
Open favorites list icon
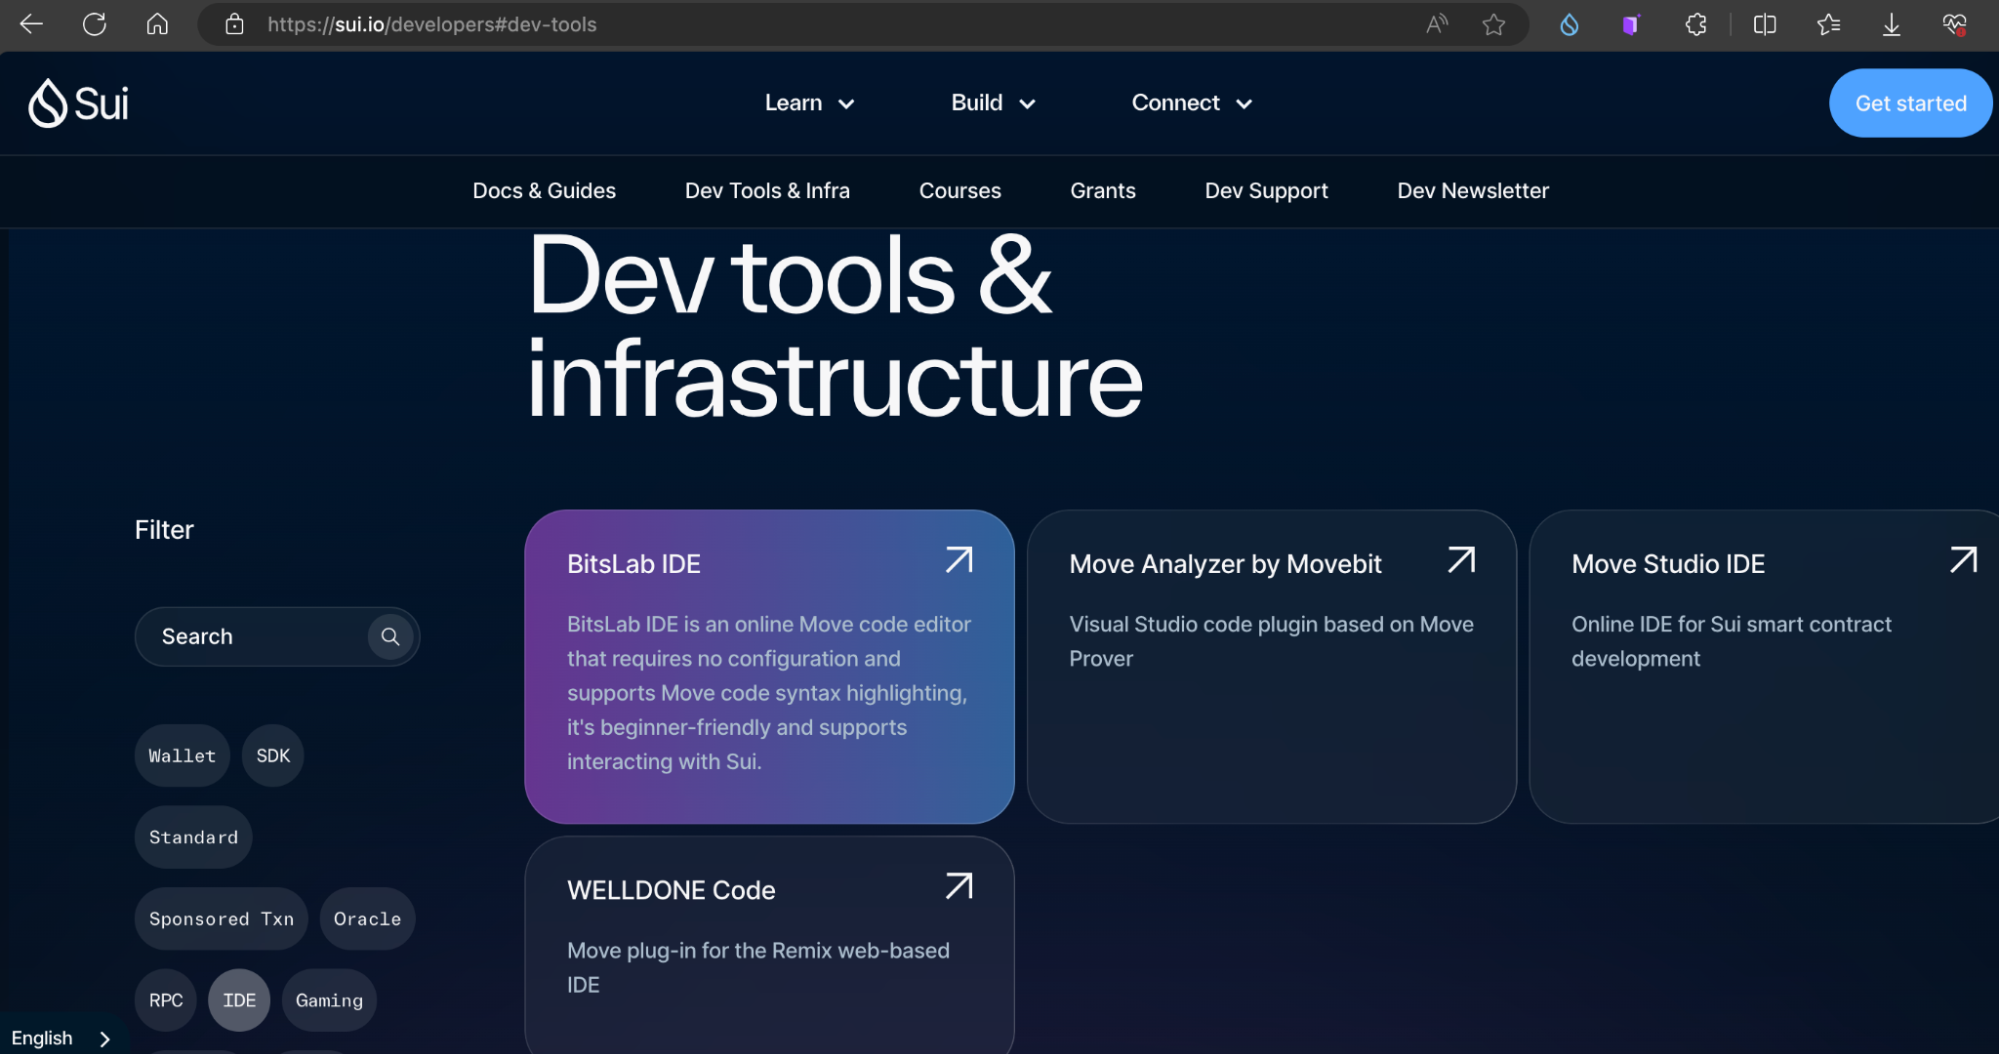coord(1828,24)
